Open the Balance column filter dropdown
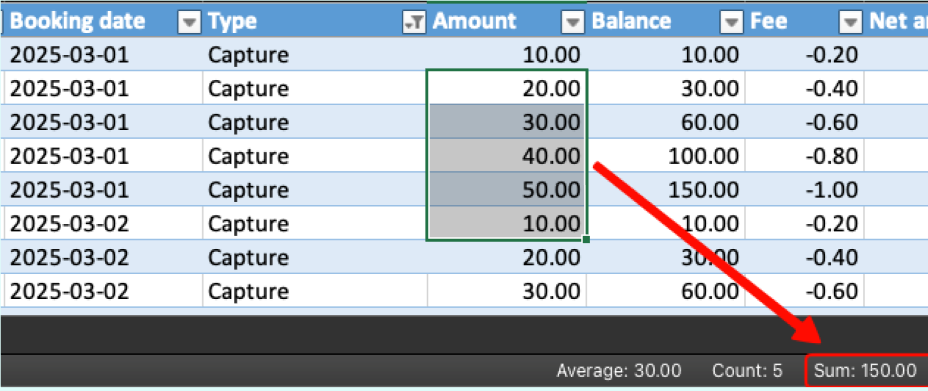Image resolution: width=928 pixels, height=391 pixels. [x=732, y=22]
